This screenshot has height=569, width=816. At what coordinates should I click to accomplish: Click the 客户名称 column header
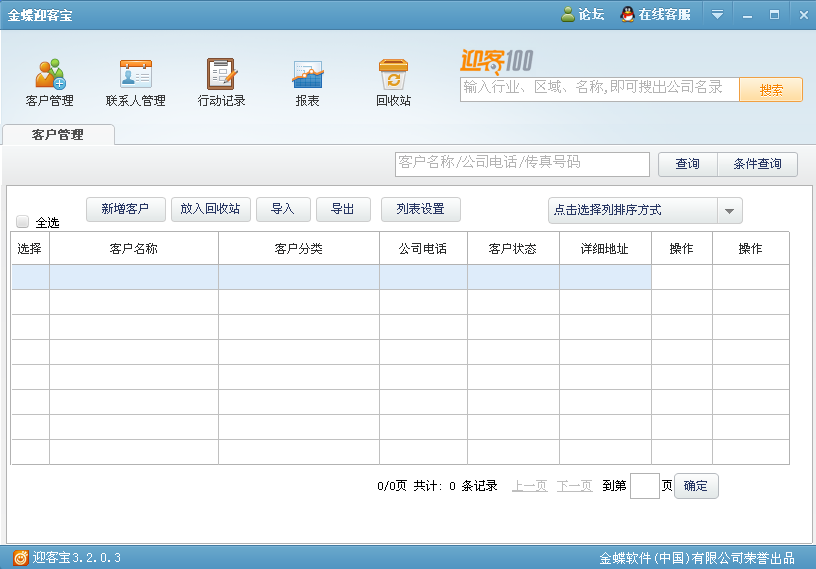tap(134, 249)
